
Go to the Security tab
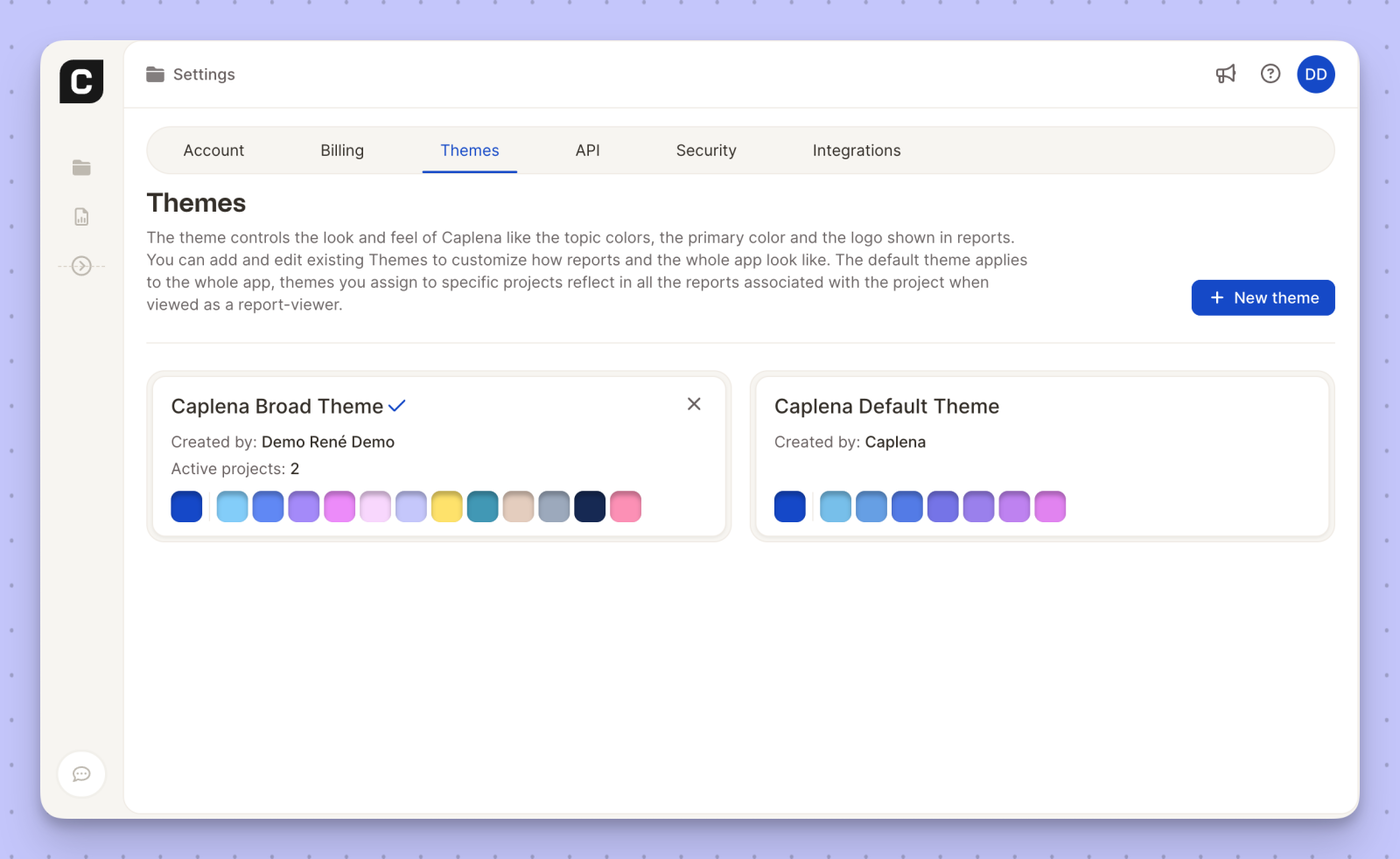coord(706,150)
